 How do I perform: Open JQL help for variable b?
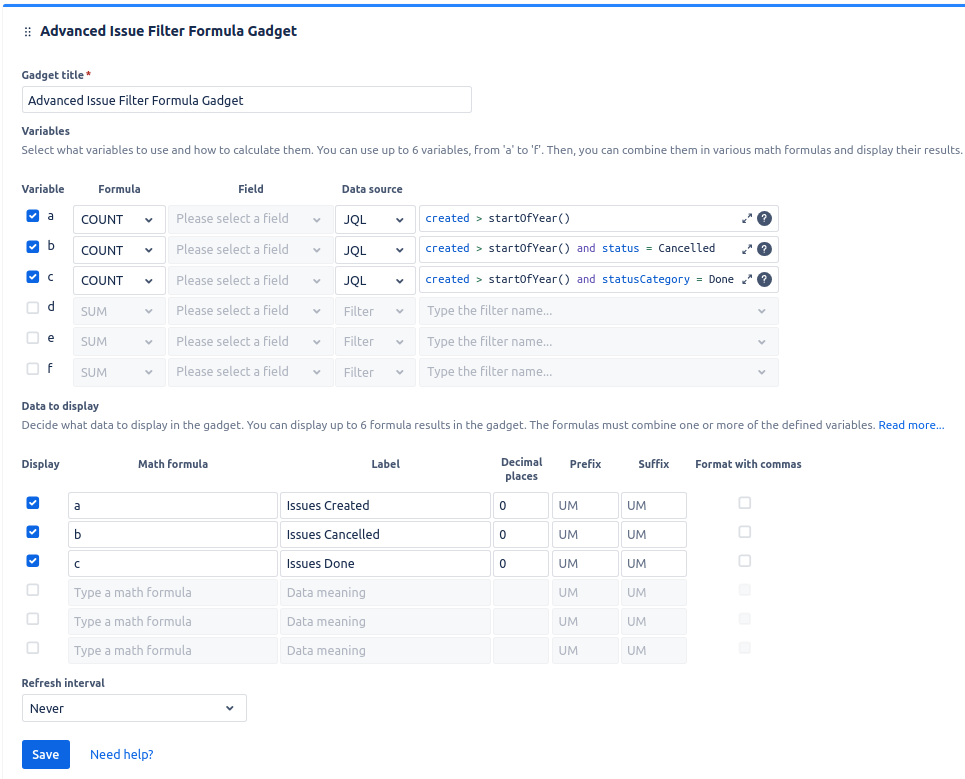pos(764,249)
